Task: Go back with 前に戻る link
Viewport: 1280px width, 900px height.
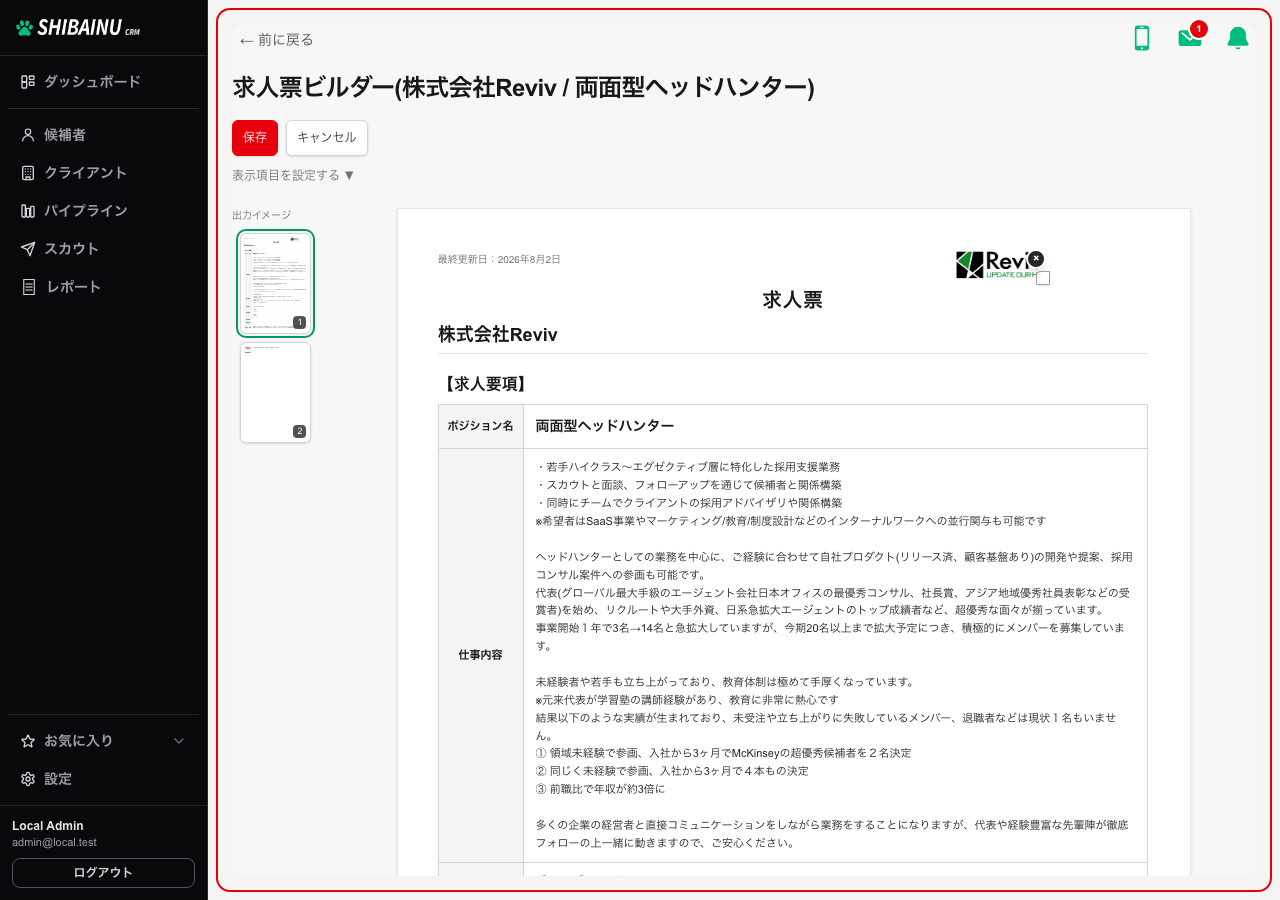Action: [x=277, y=40]
